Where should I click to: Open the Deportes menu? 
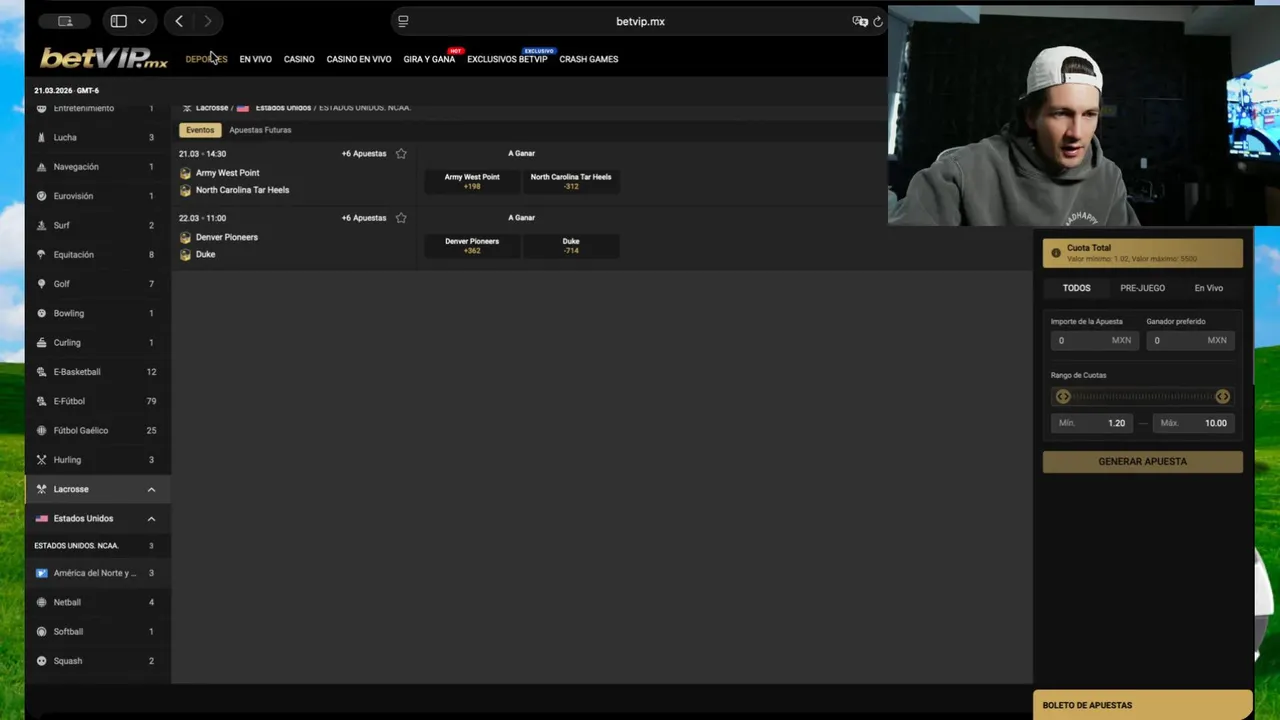click(x=206, y=59)
